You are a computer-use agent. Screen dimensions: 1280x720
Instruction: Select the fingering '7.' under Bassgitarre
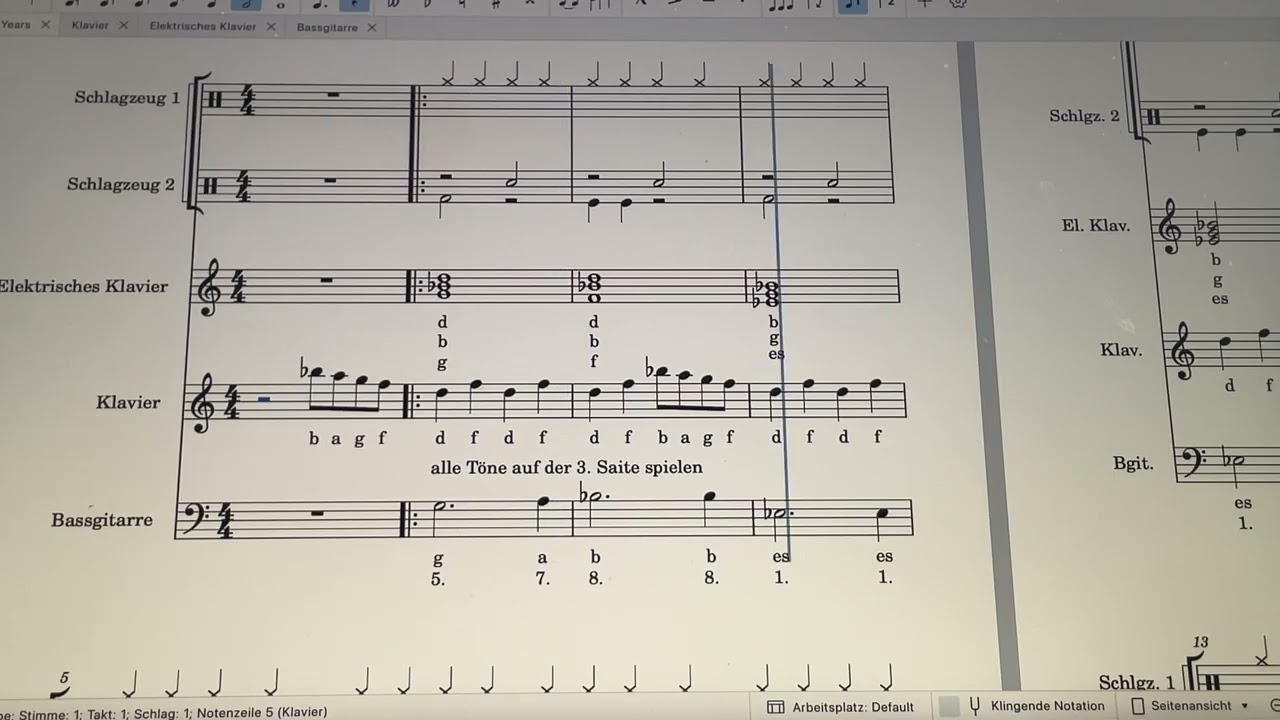tap(543, 579)
